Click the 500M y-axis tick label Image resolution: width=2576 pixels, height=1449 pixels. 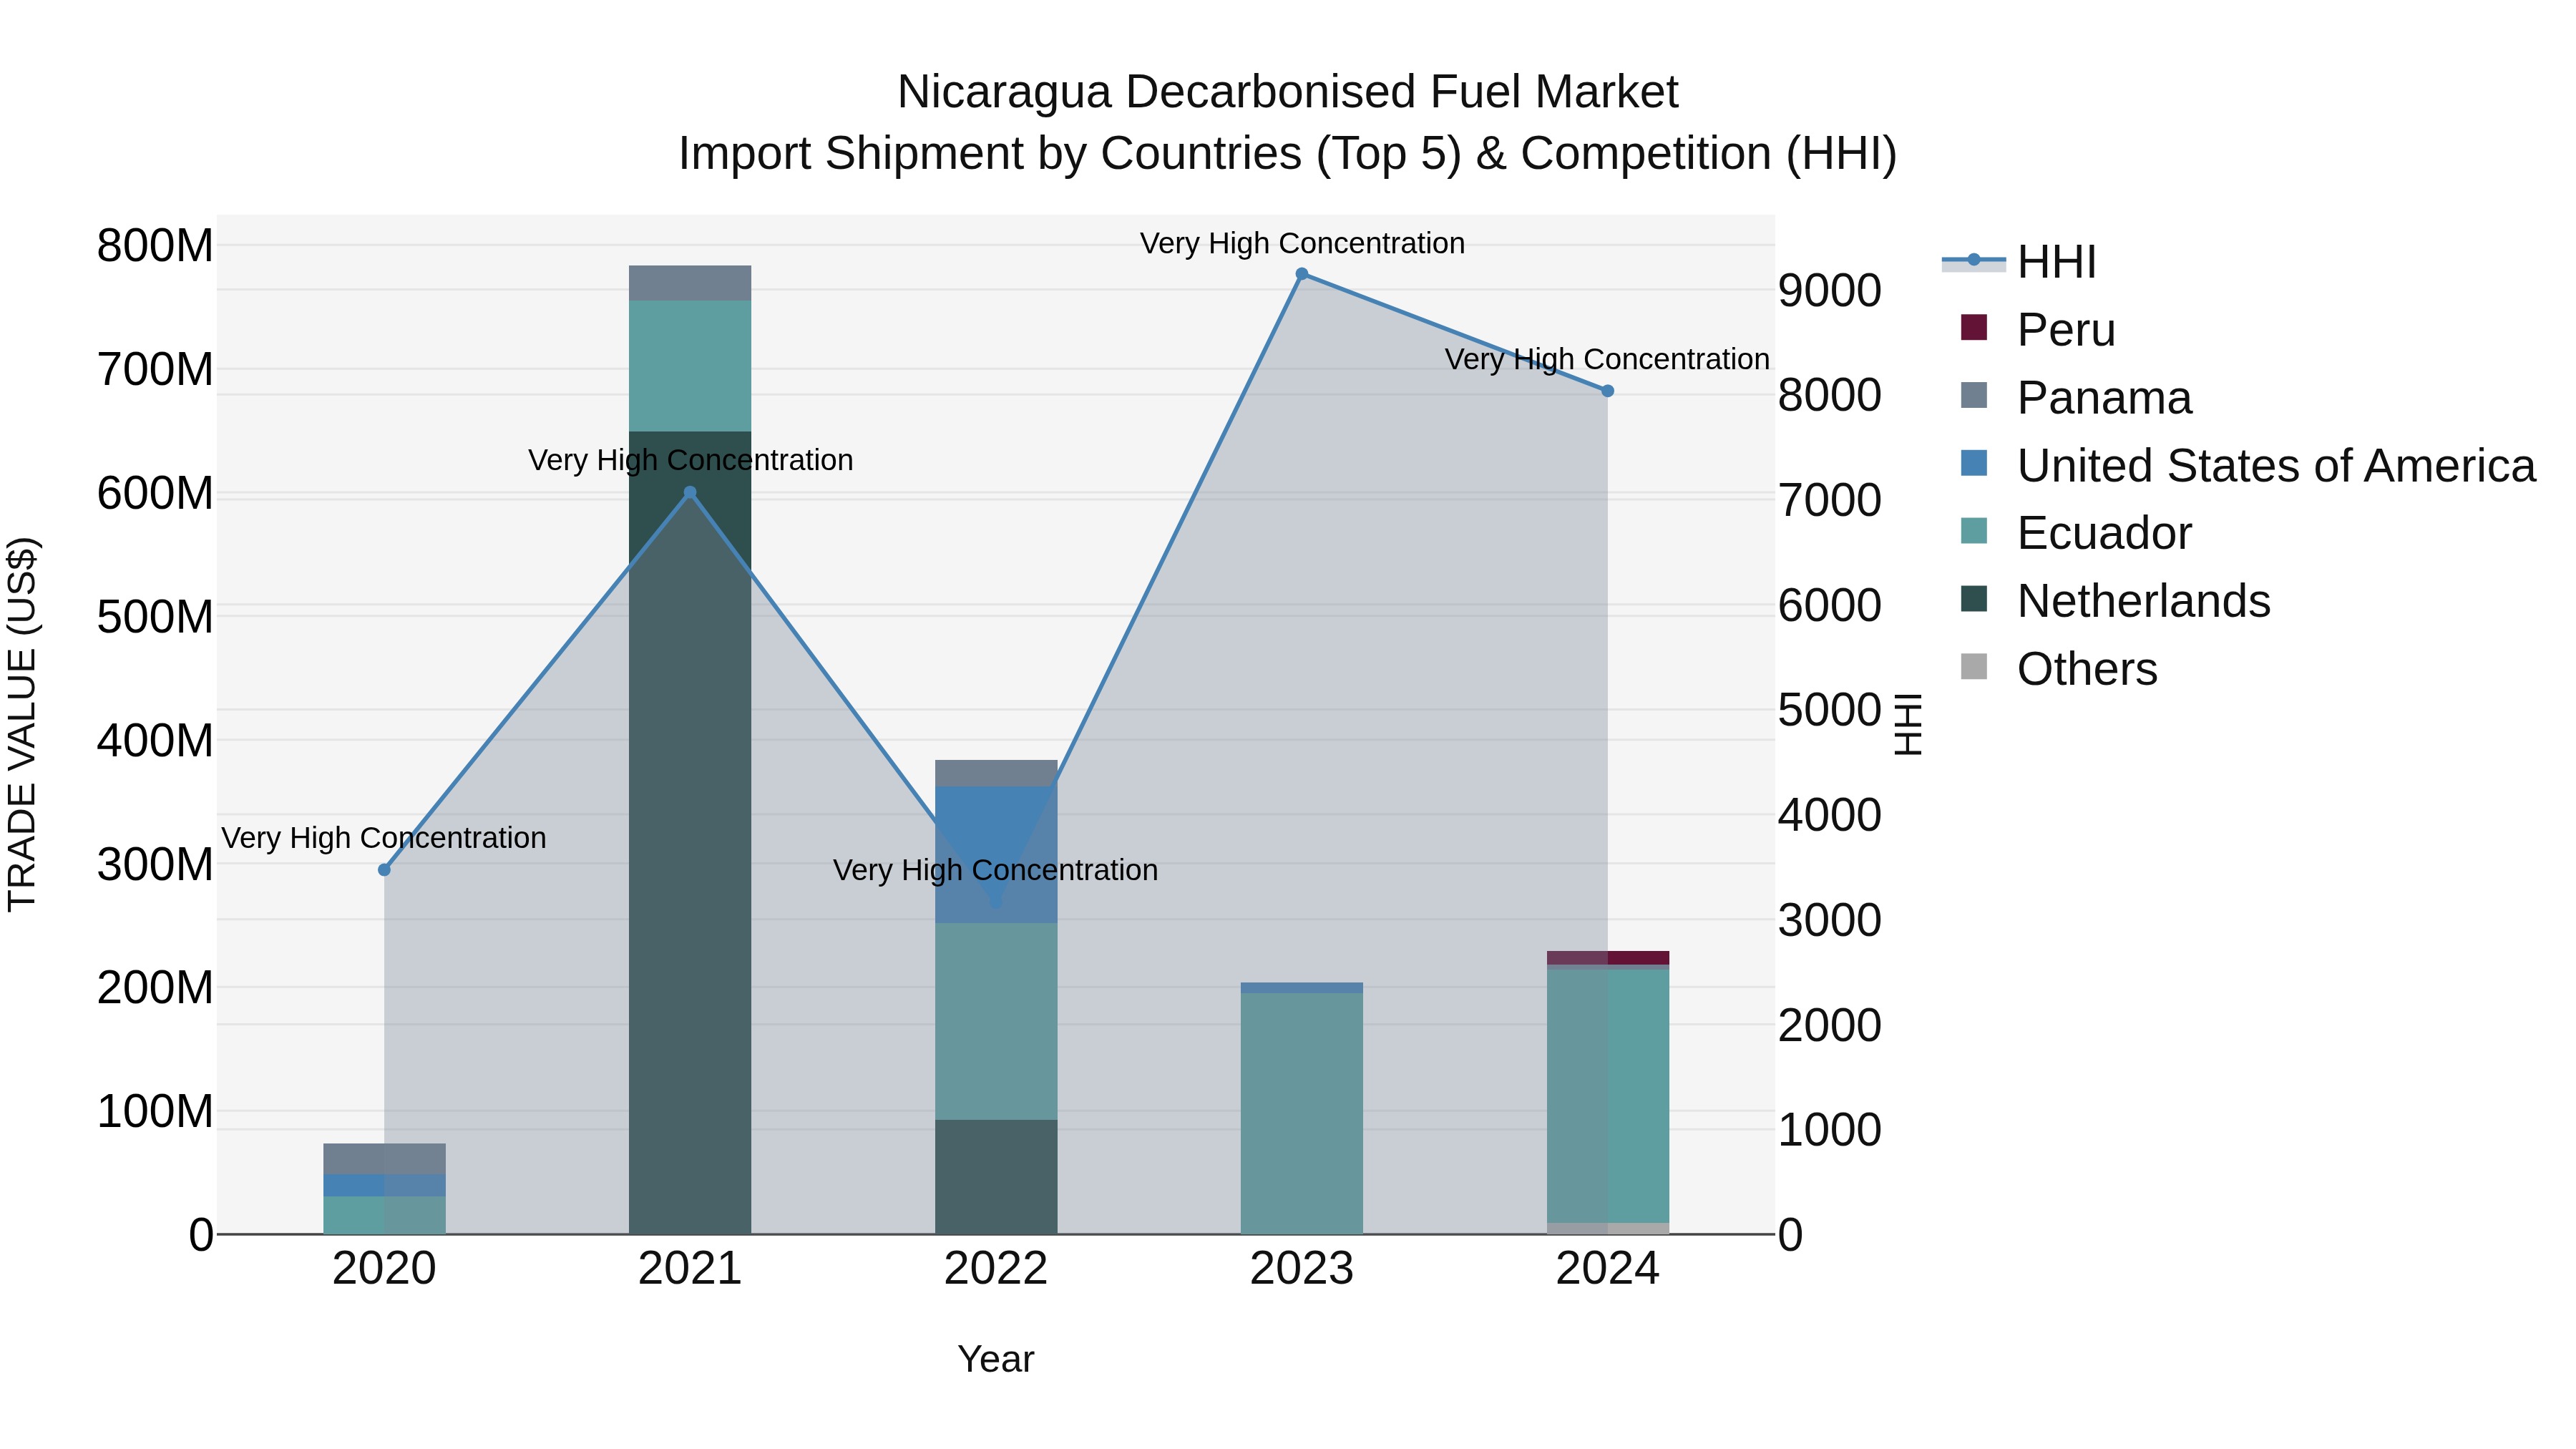pos(155,617)
